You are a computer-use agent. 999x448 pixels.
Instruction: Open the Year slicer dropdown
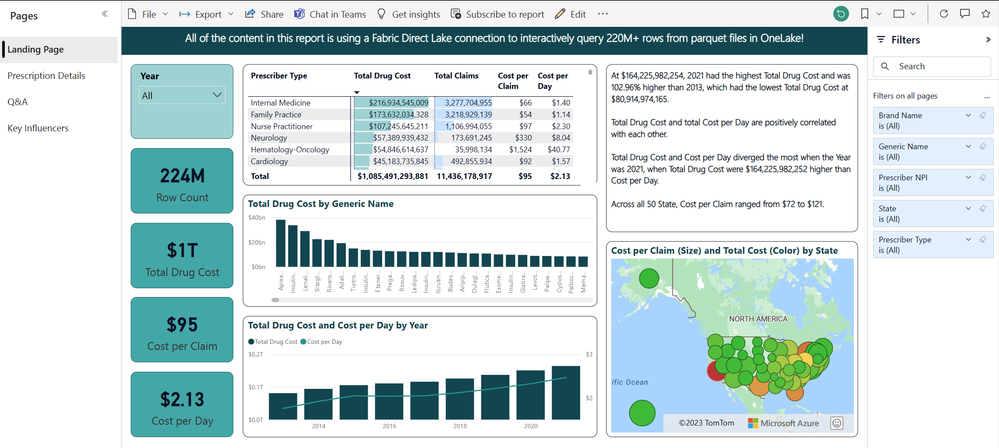point(182,96)
